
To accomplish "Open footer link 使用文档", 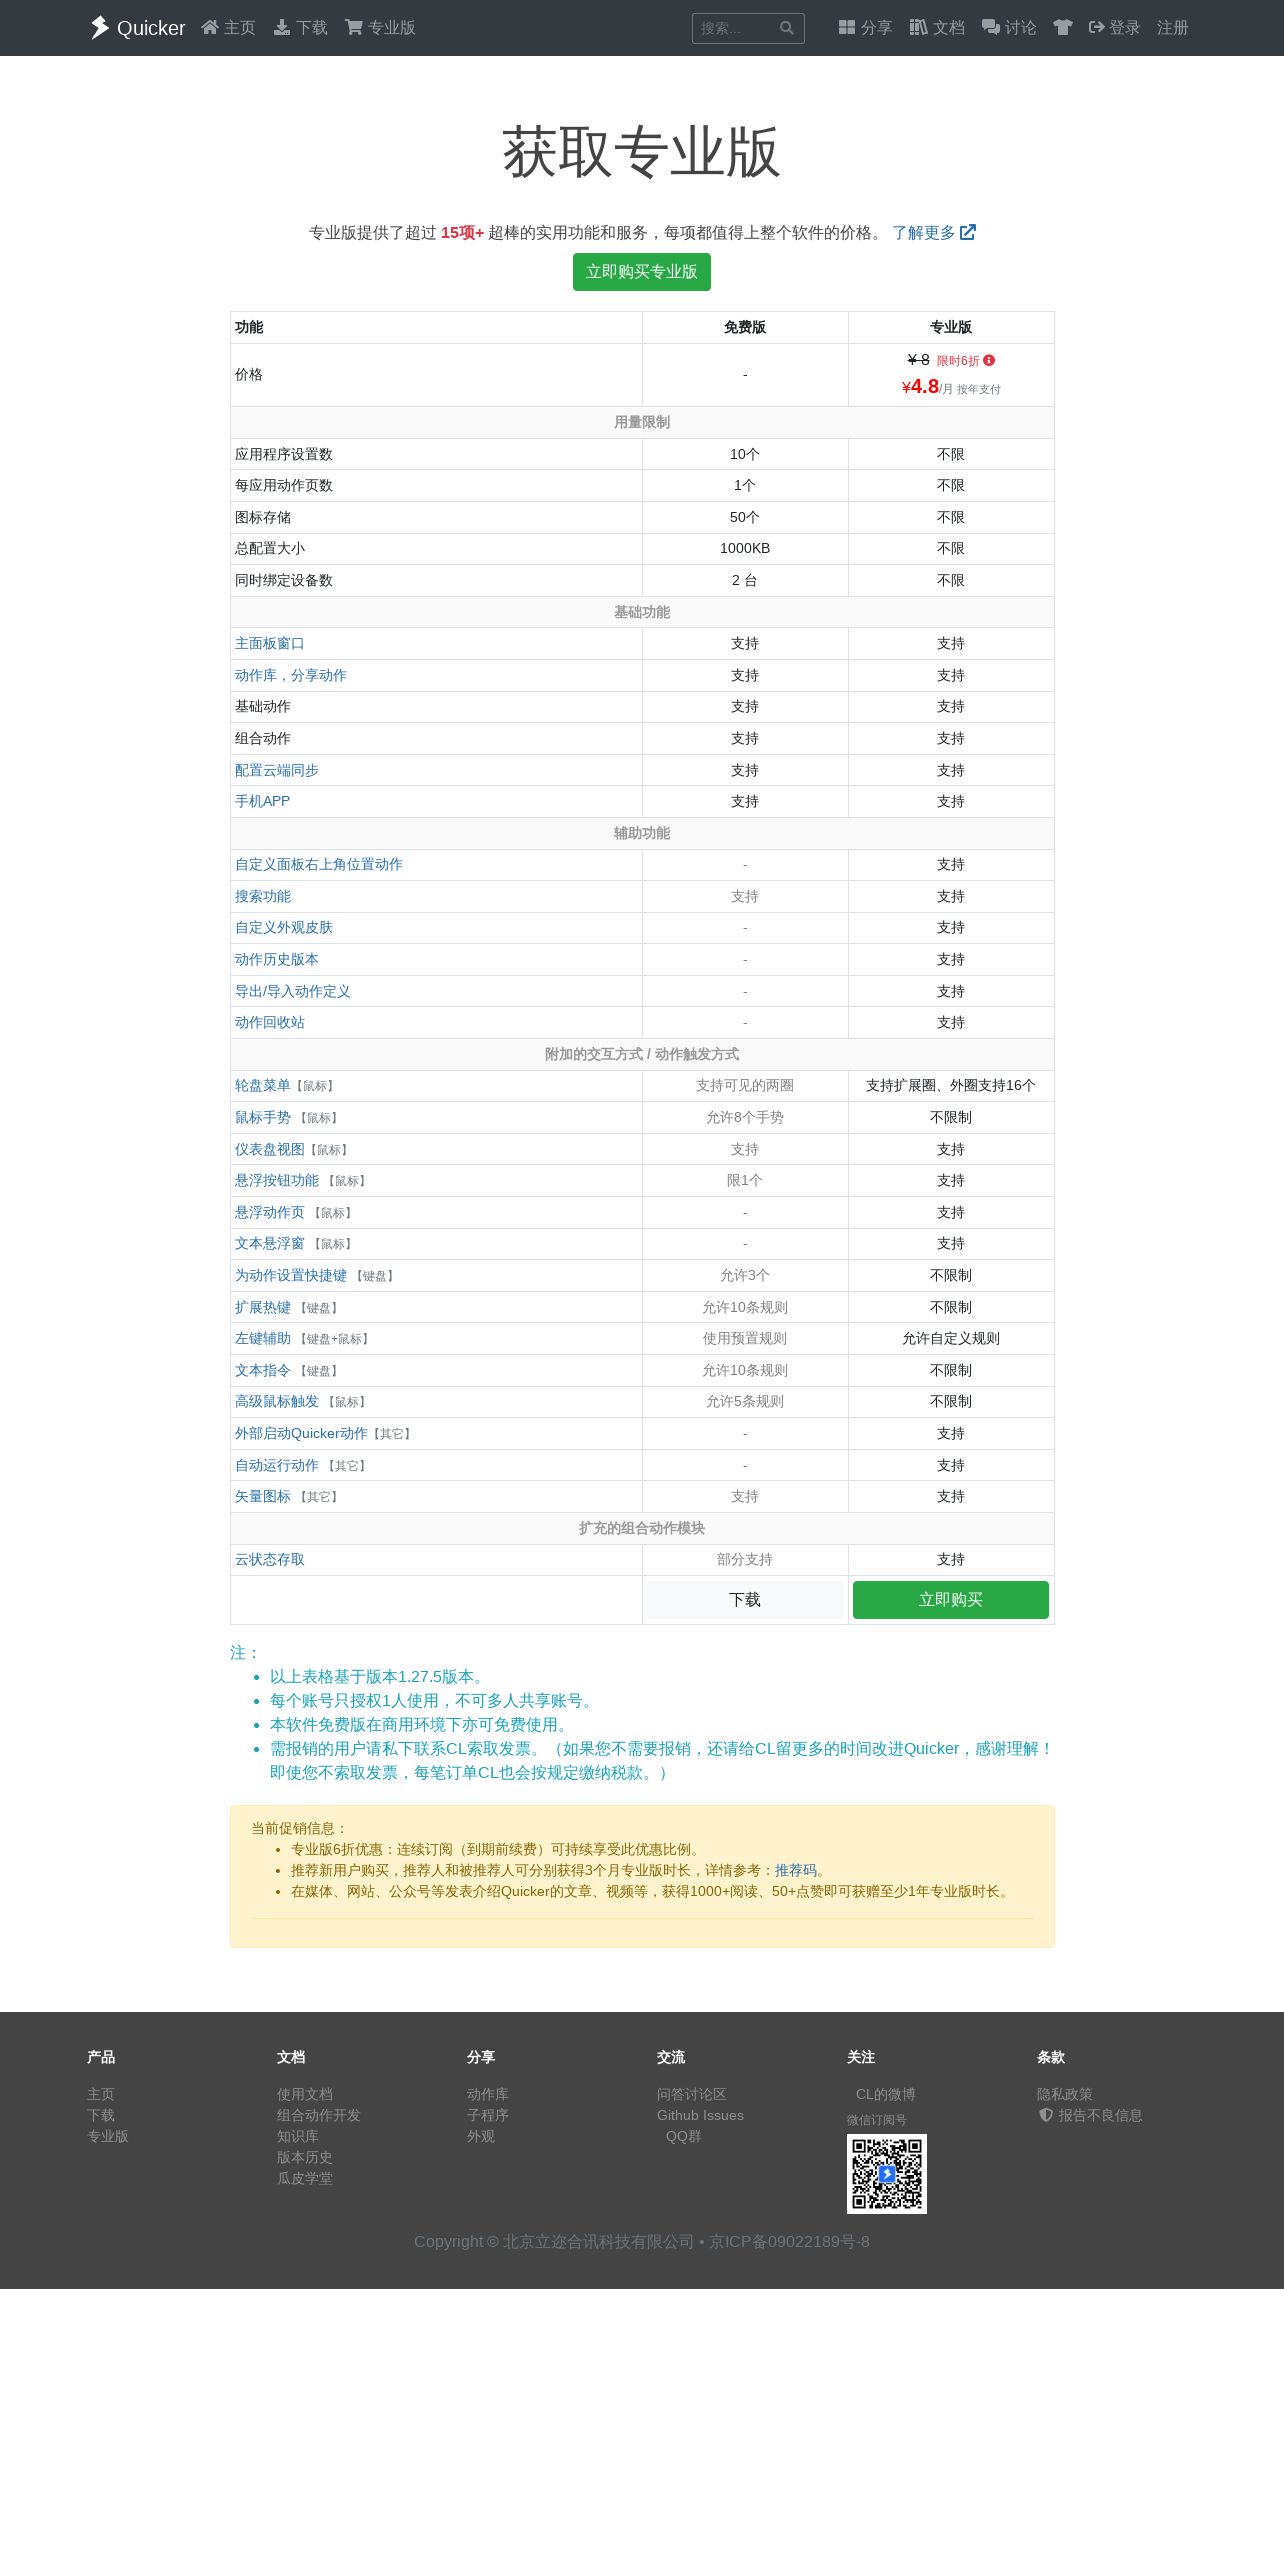I will click(x=305, y=2094).
